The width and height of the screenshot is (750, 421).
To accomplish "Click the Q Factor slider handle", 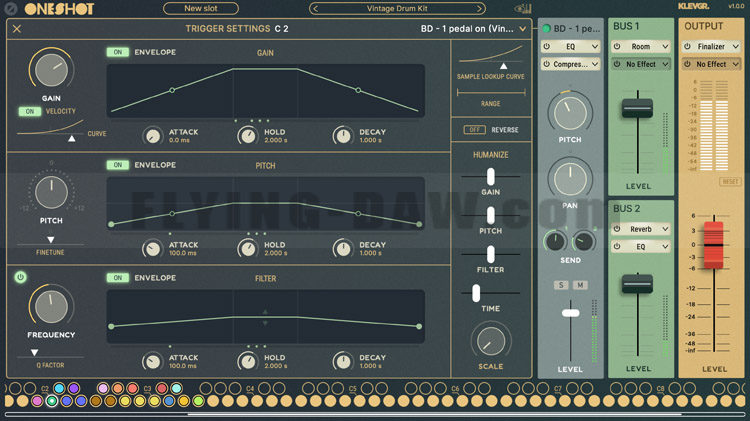I will (34, 353).
